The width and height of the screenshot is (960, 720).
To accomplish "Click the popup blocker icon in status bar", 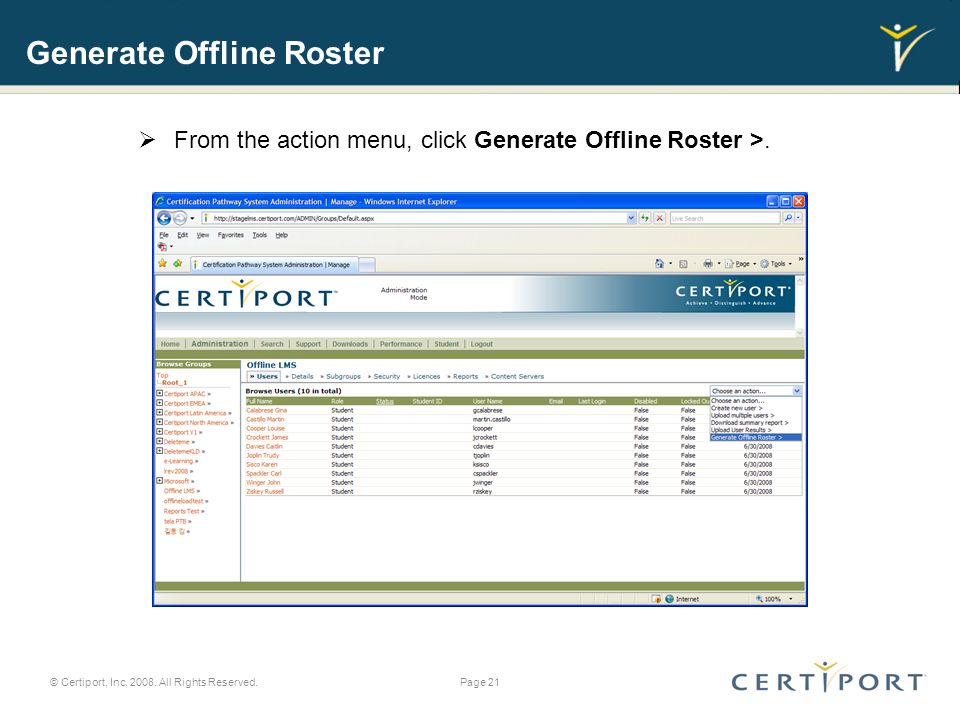I will tap(656, 599).
